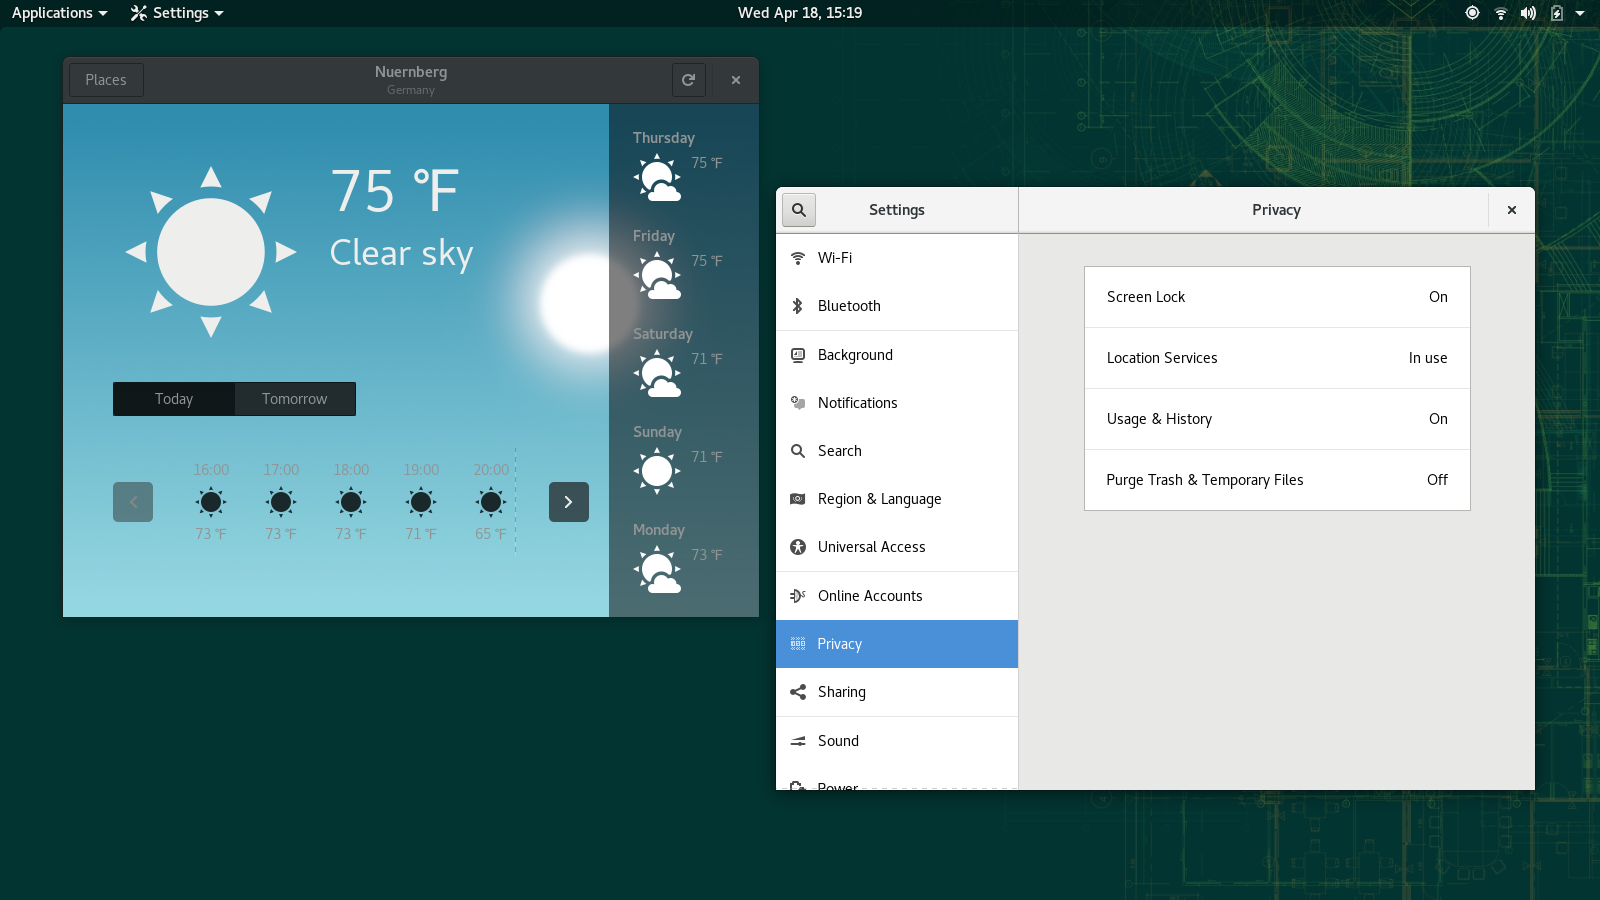The width and height of the screenshot is (1600, 900).
Task: Click the Places button
Action: click(x=106, y=80)
